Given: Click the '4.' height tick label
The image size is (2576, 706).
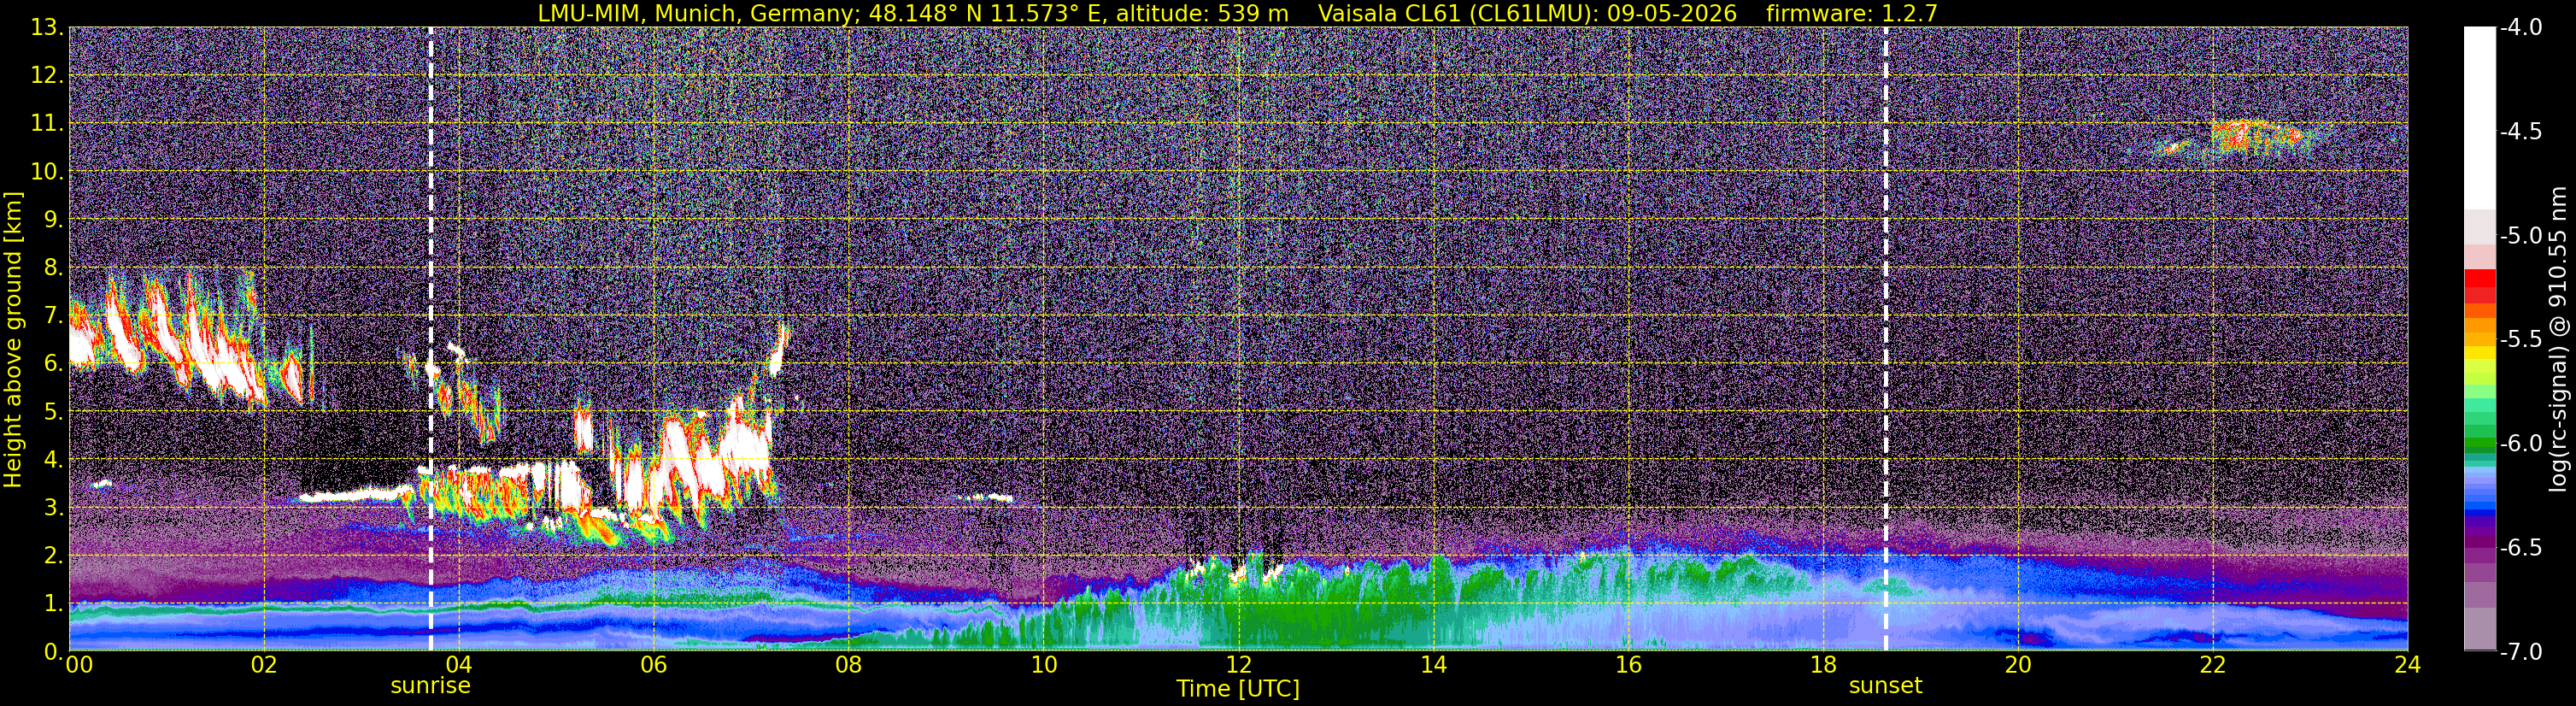Looking at the screenshot, I should tap(53, 460).
